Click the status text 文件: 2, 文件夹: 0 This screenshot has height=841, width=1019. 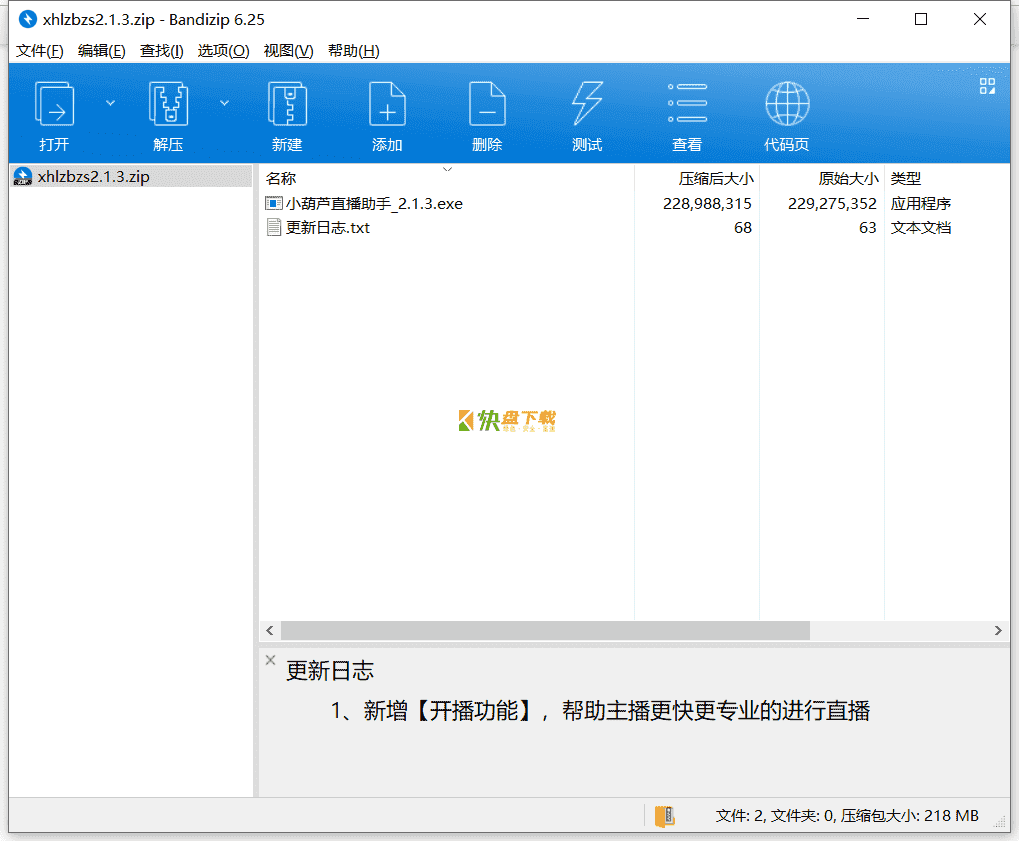774,816
